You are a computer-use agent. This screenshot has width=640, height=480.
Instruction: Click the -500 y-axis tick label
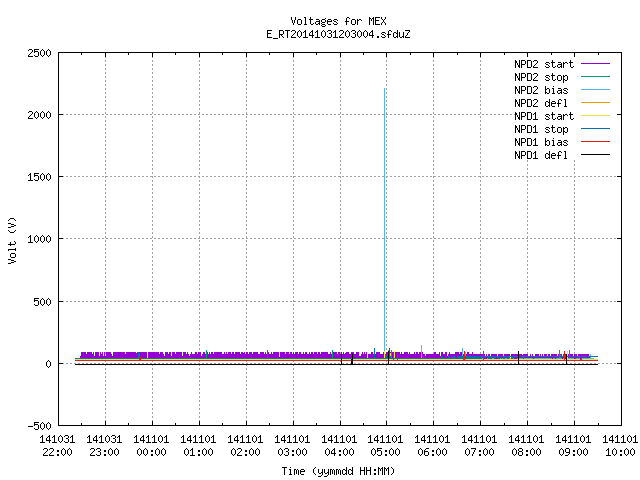[x=39, y=426]
